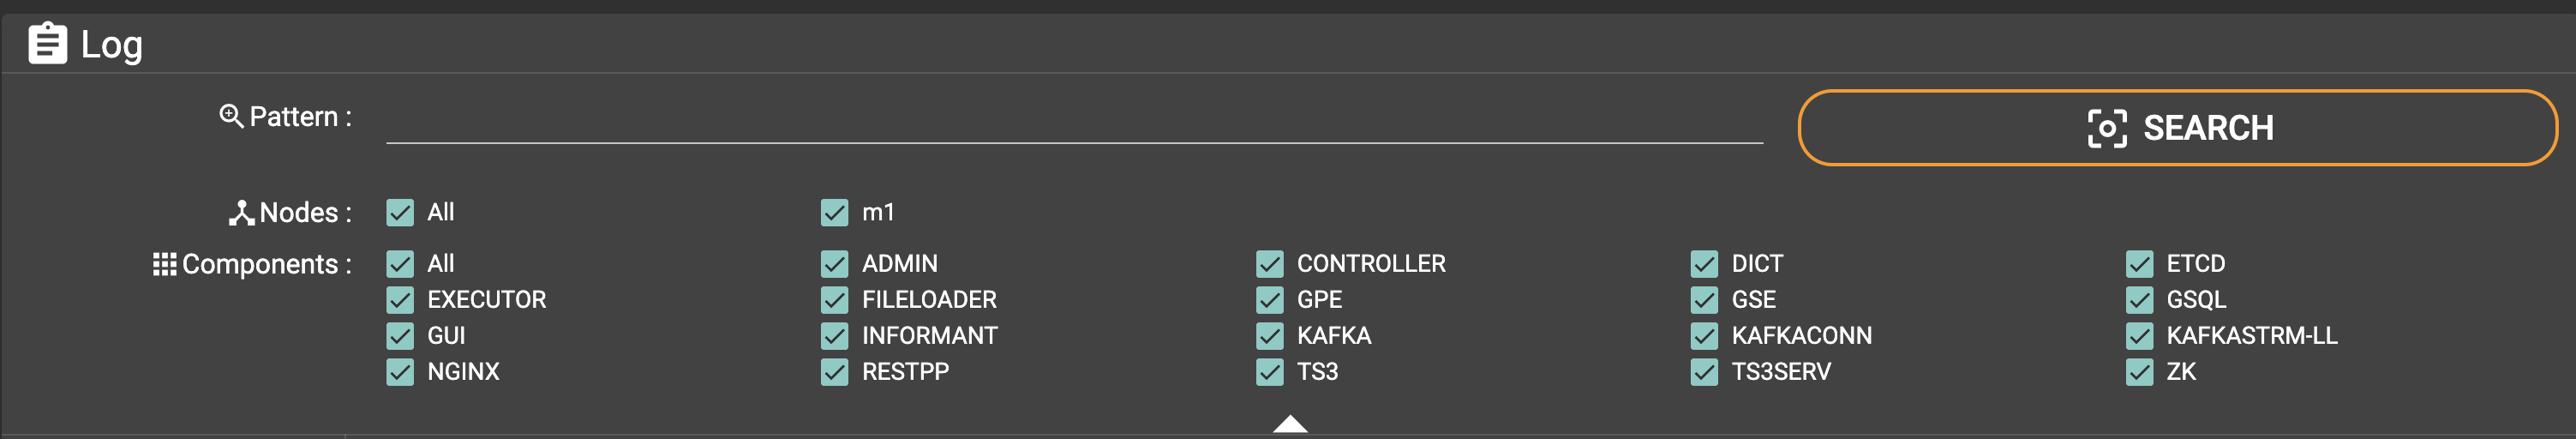This screenshot has height=439, width=2576.
Task: Uncheck the NGINX component
Action: pos(400,372)
